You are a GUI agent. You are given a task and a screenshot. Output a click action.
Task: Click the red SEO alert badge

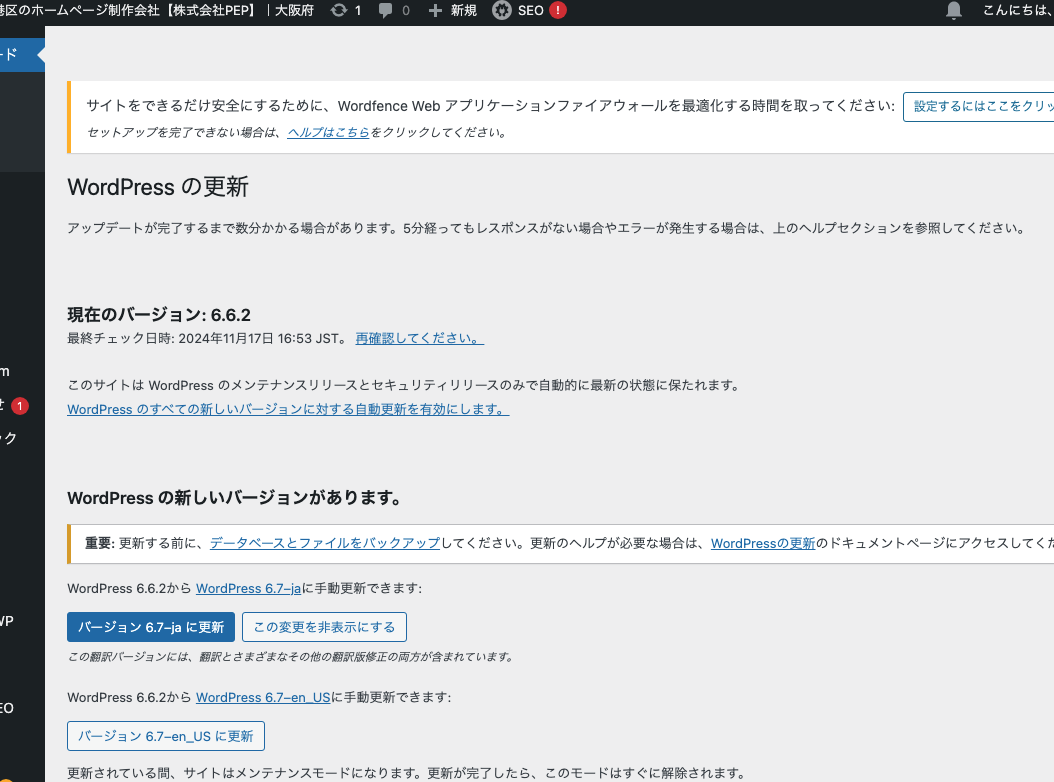click(558, 10)
